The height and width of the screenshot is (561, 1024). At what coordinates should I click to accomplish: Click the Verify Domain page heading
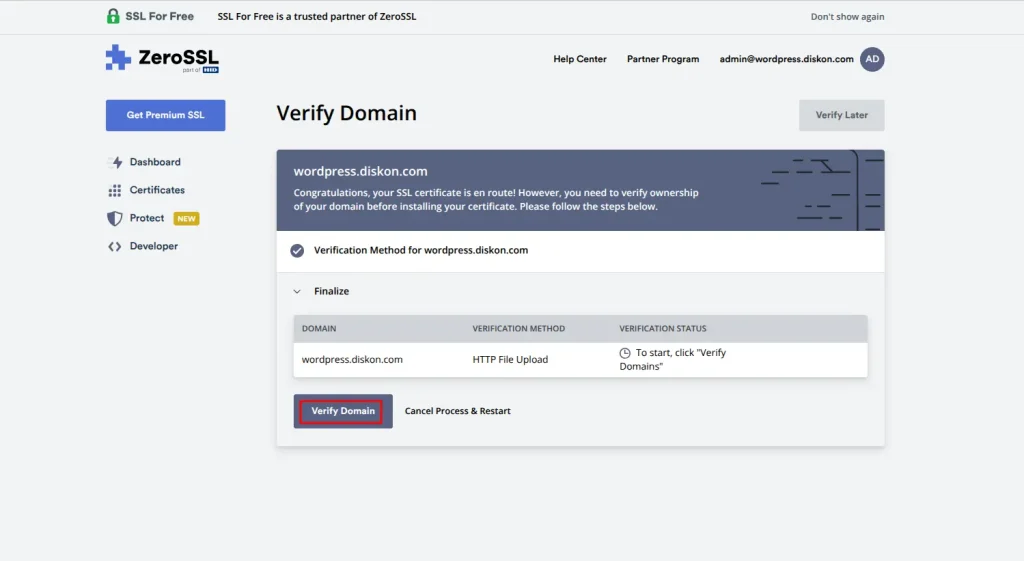click(346, 113)
